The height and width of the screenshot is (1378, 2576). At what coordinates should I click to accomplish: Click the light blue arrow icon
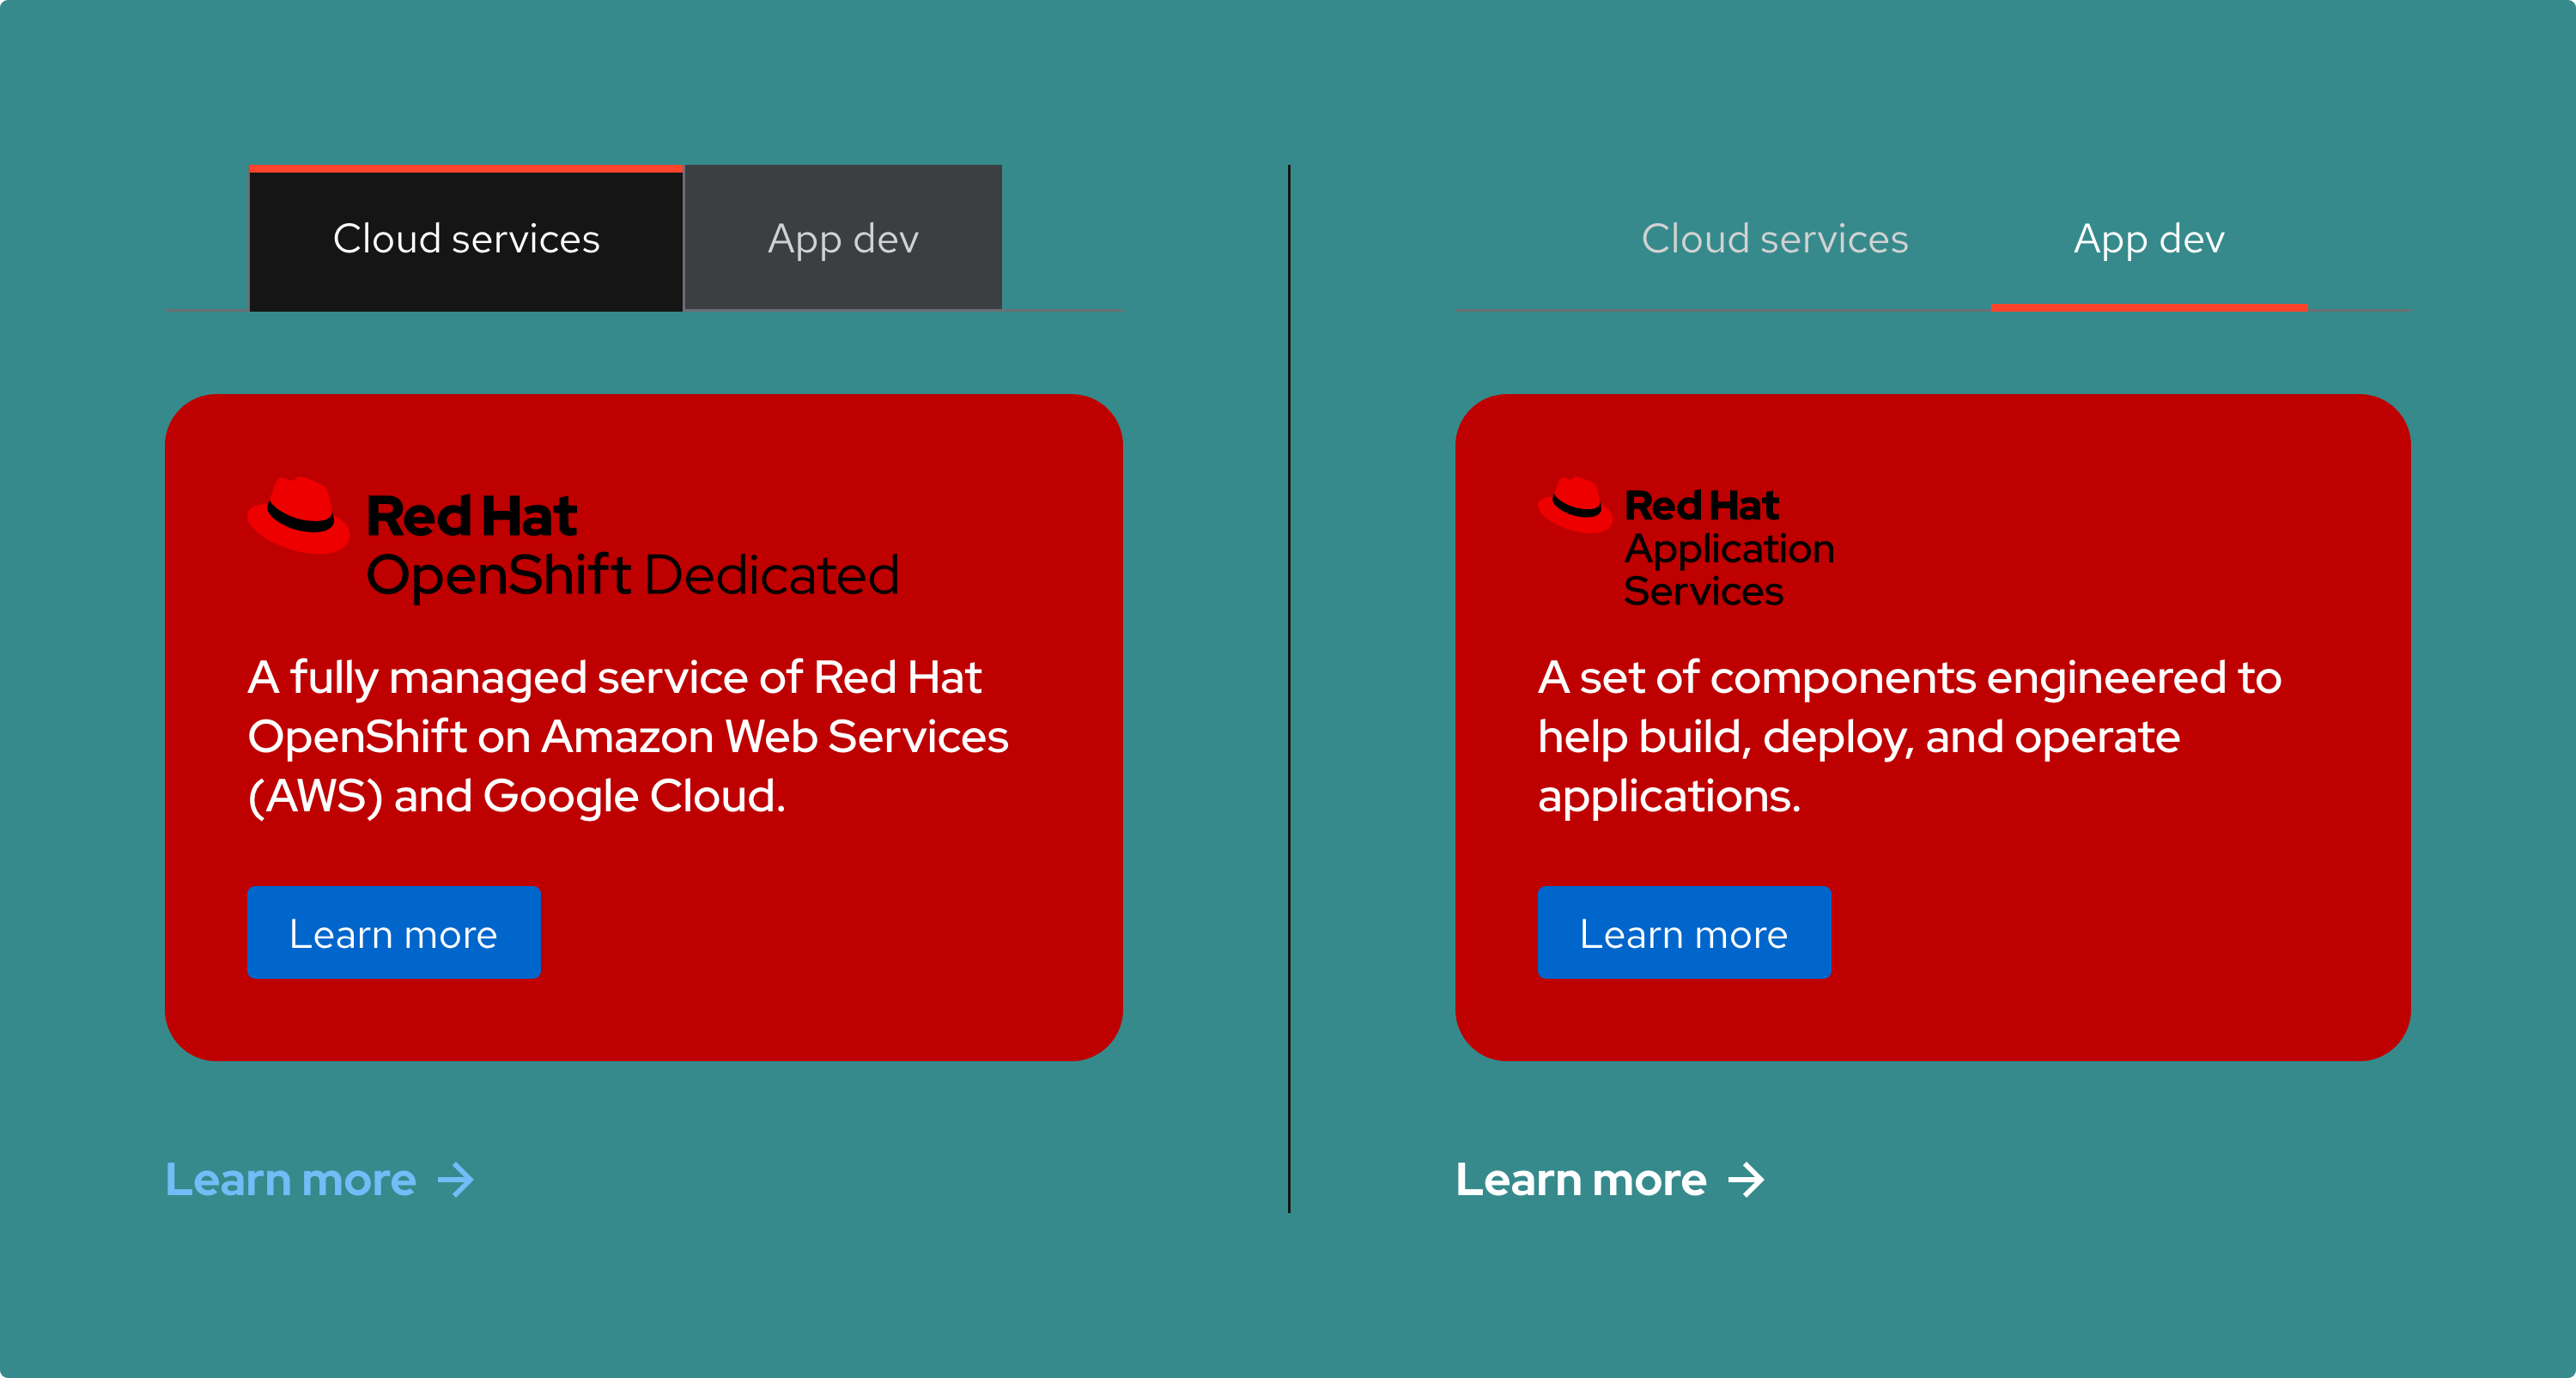click(456, 1180)
